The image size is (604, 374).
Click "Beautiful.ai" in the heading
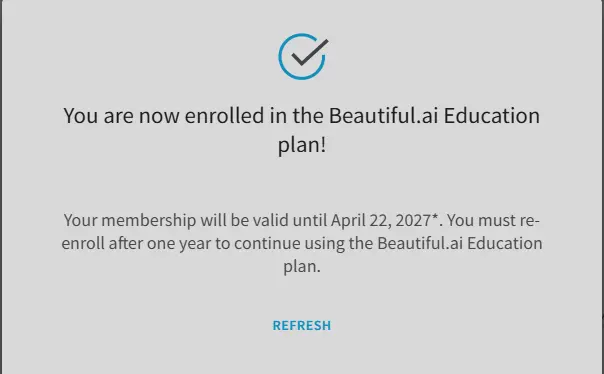coord(383,116)
